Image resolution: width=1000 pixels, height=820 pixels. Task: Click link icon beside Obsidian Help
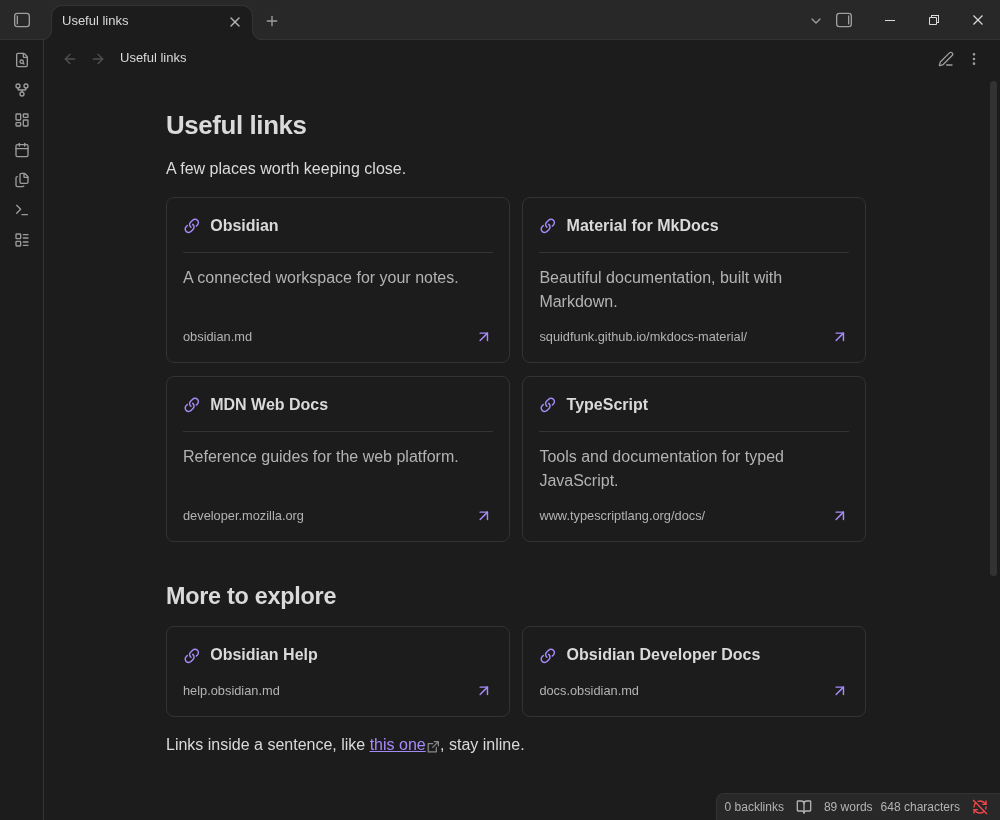tap(191, 655)
